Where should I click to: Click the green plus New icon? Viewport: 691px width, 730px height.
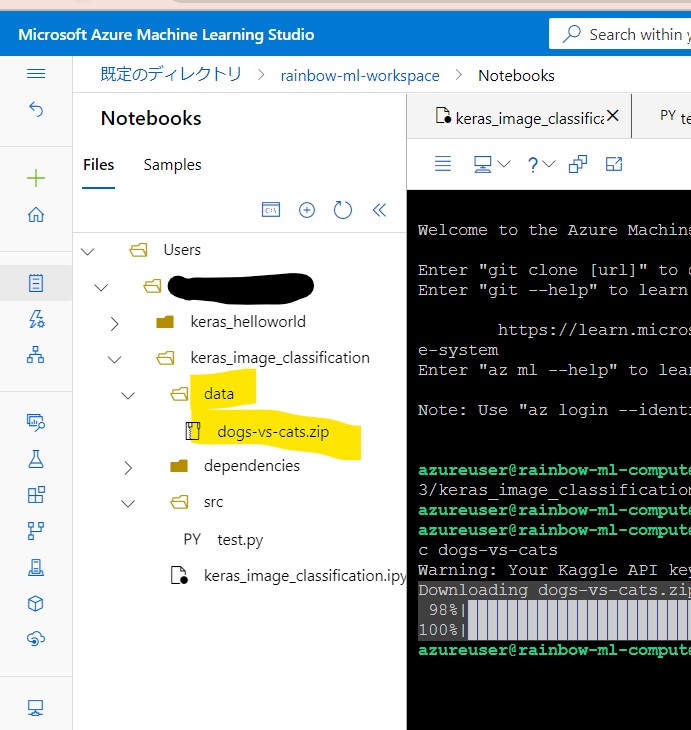point(36,178)
